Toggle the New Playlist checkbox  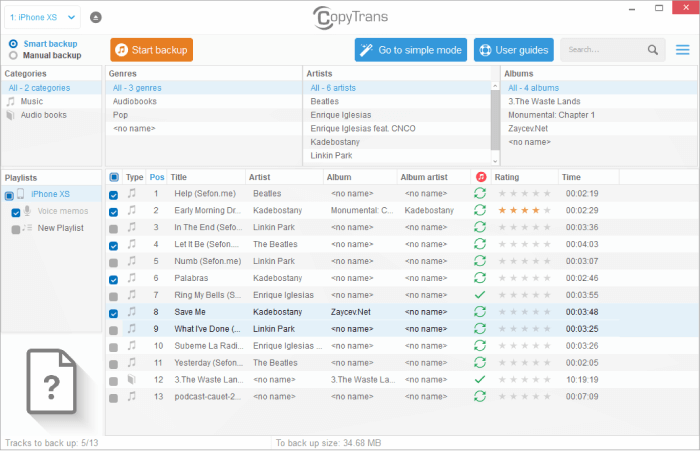point(16,230)
